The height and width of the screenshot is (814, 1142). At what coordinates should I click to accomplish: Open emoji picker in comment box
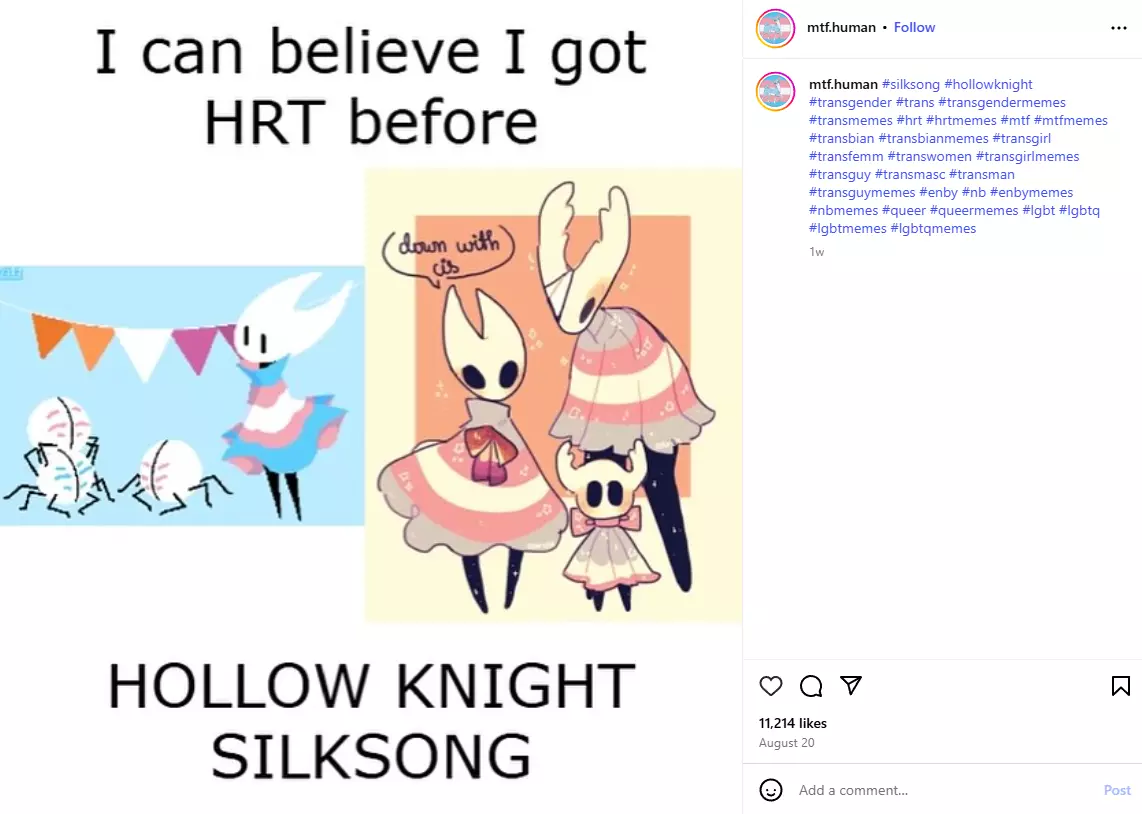click(x=771, y=790)
